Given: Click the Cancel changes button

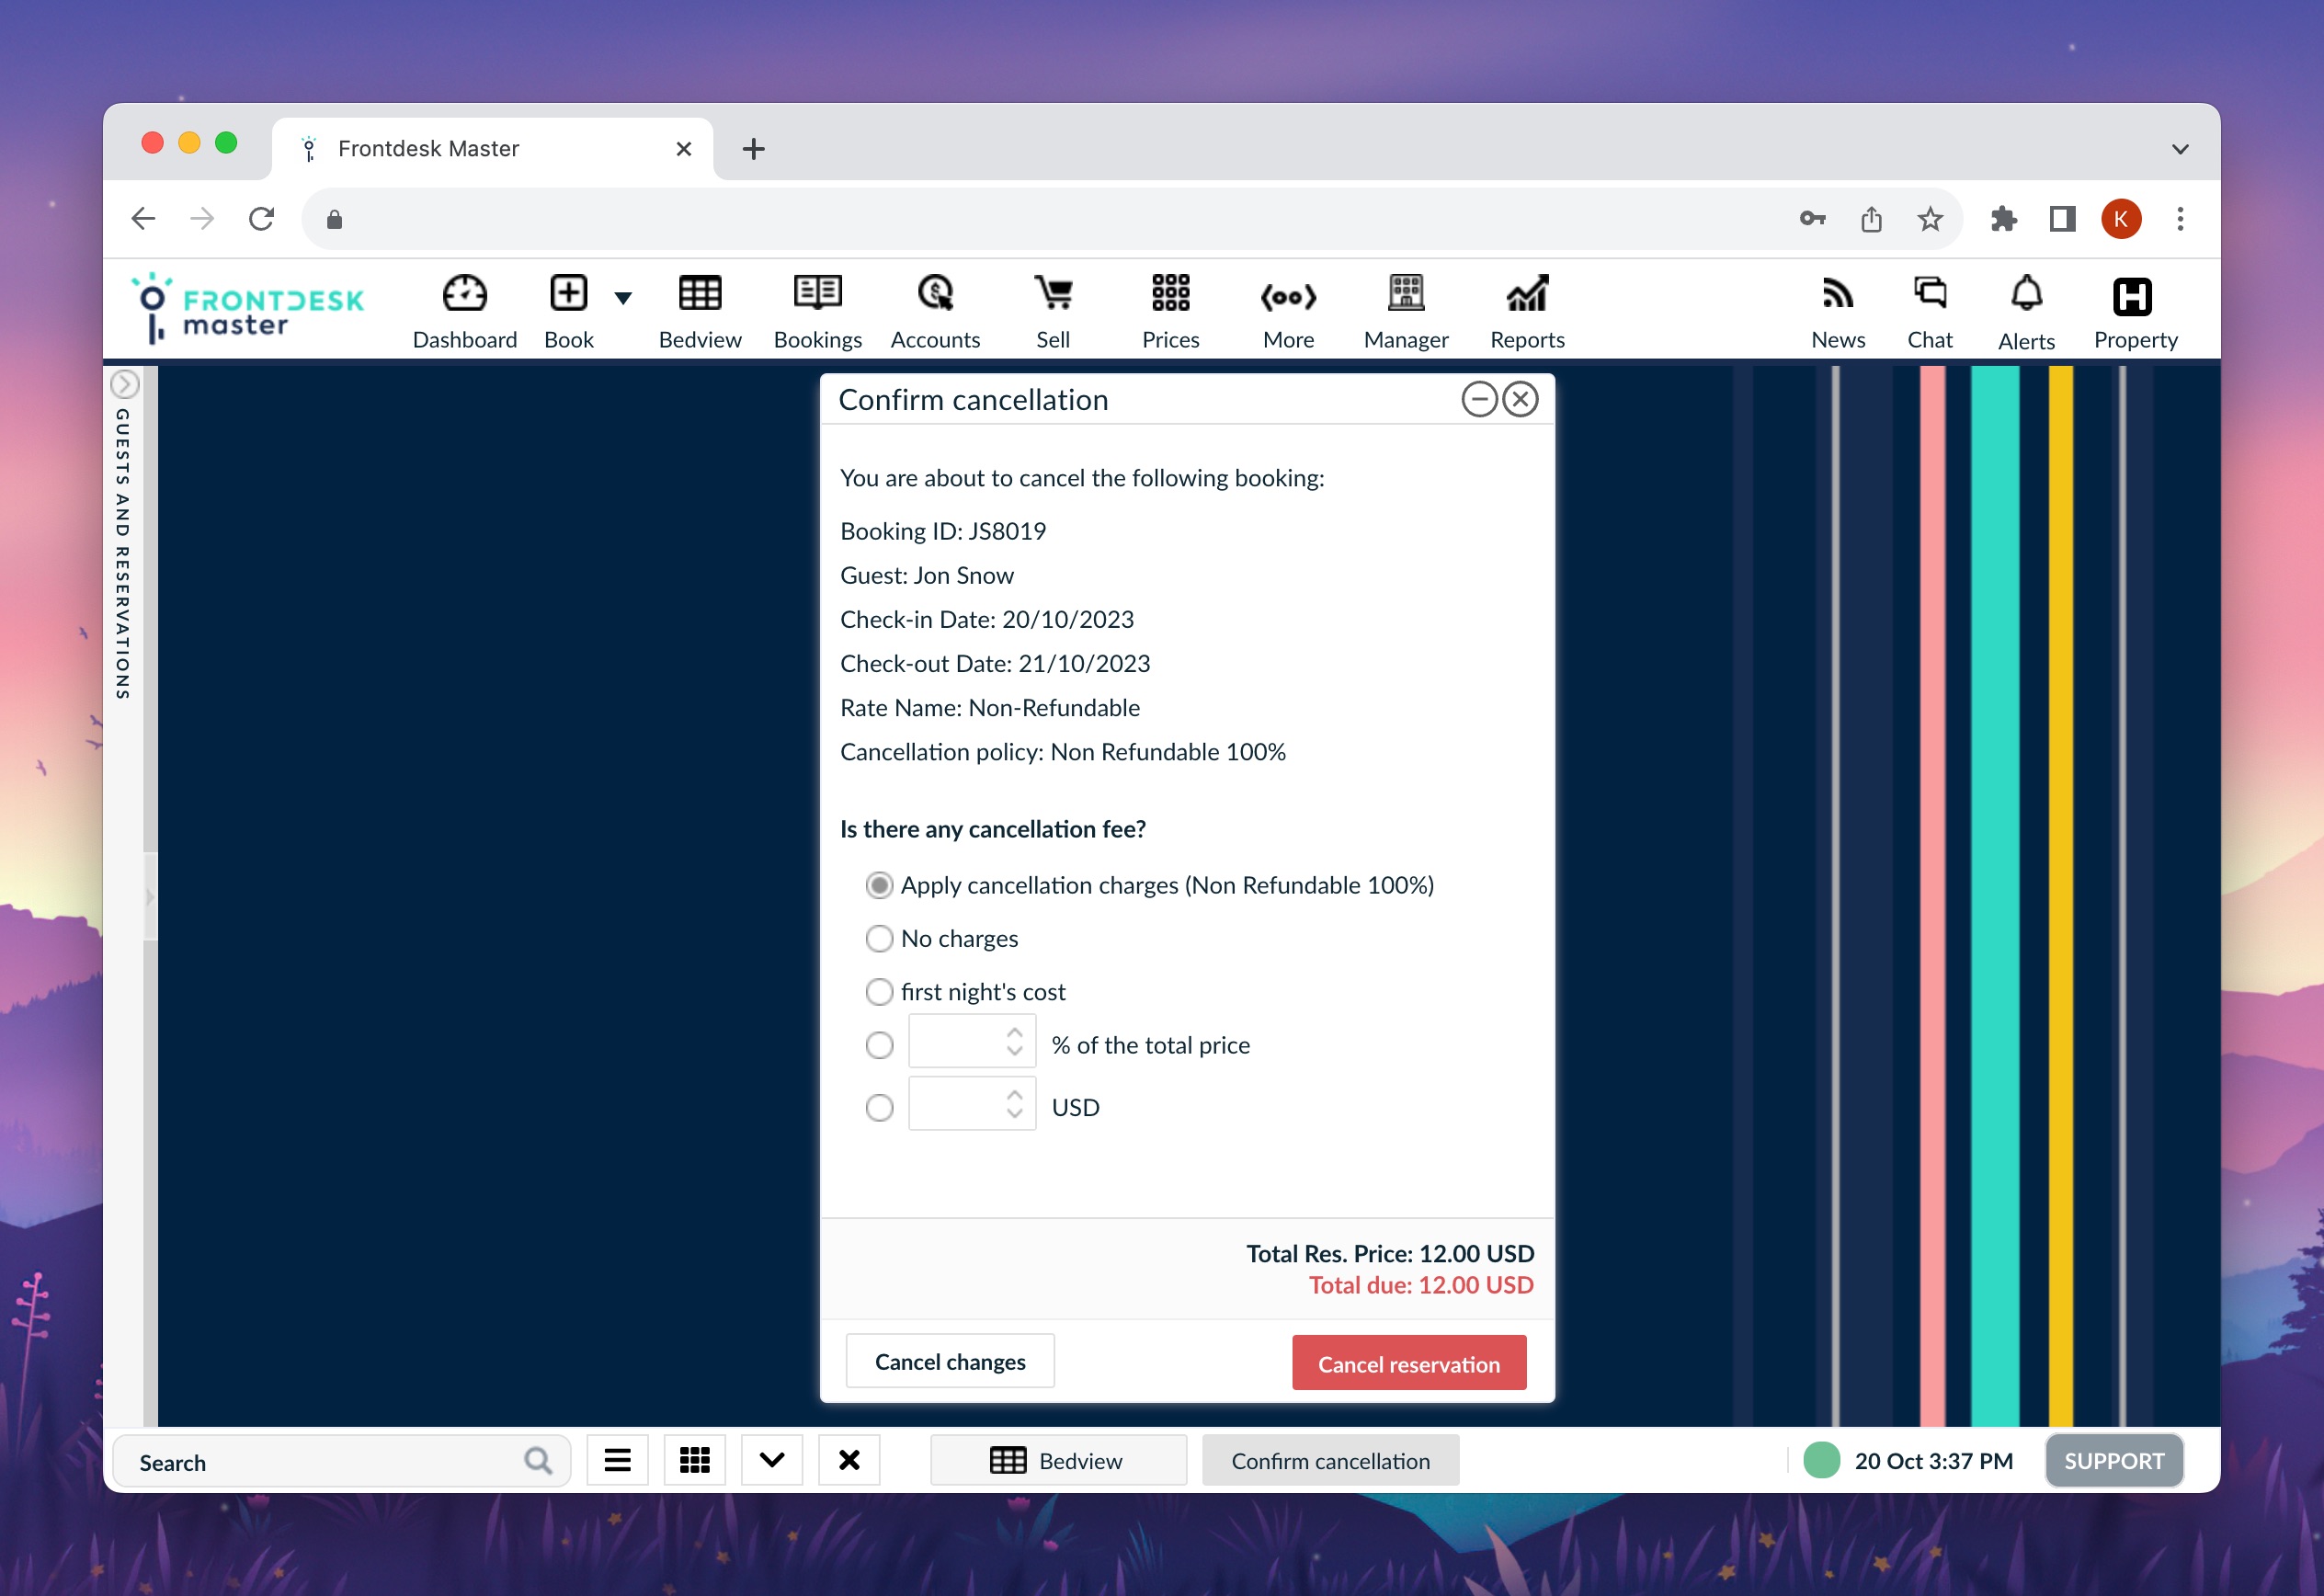Looking at the screenshot, I should click(x=950, y=1361).
